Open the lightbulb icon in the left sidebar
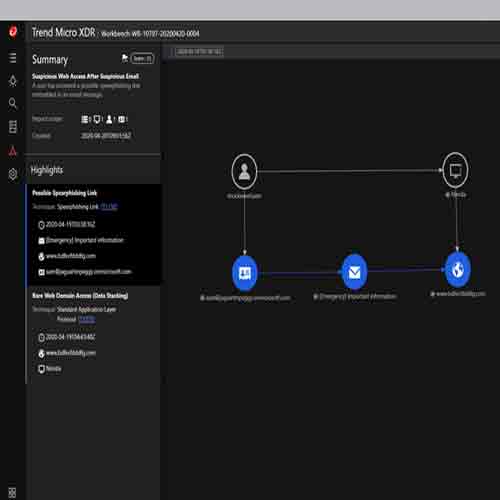The height and width of the screenshot is (500, 500). click(x=13, y=81)
